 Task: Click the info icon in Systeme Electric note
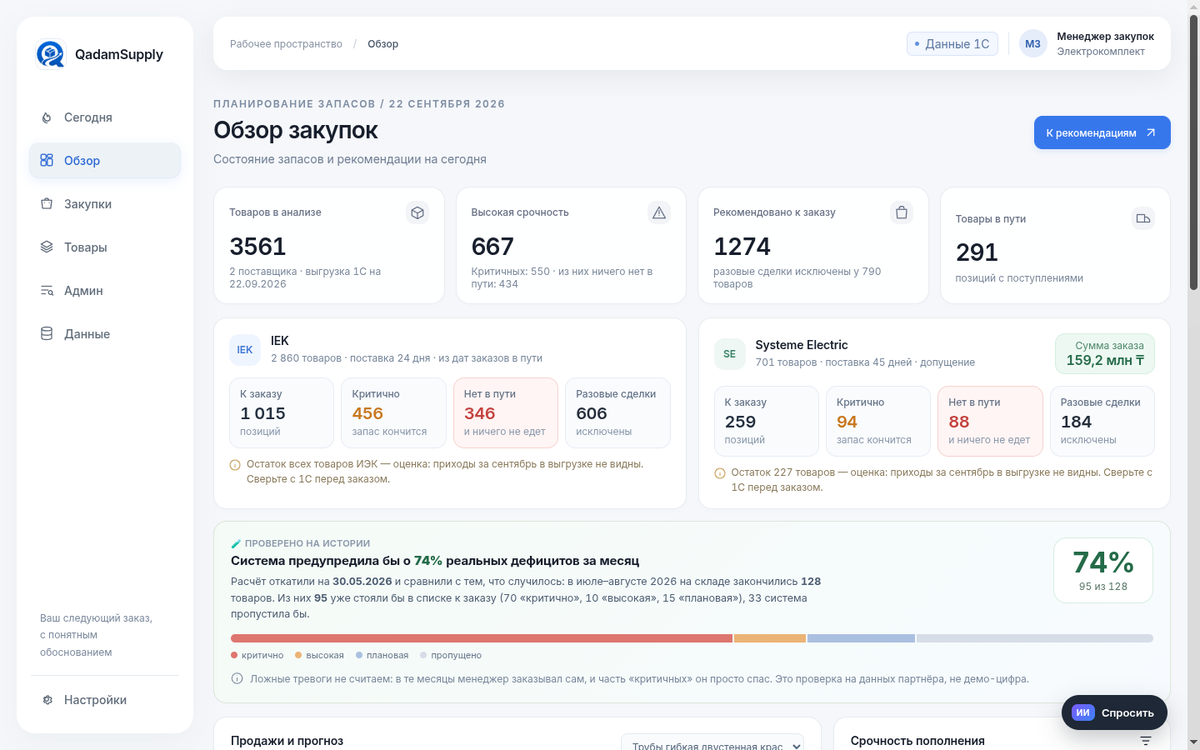click(720, 473)
